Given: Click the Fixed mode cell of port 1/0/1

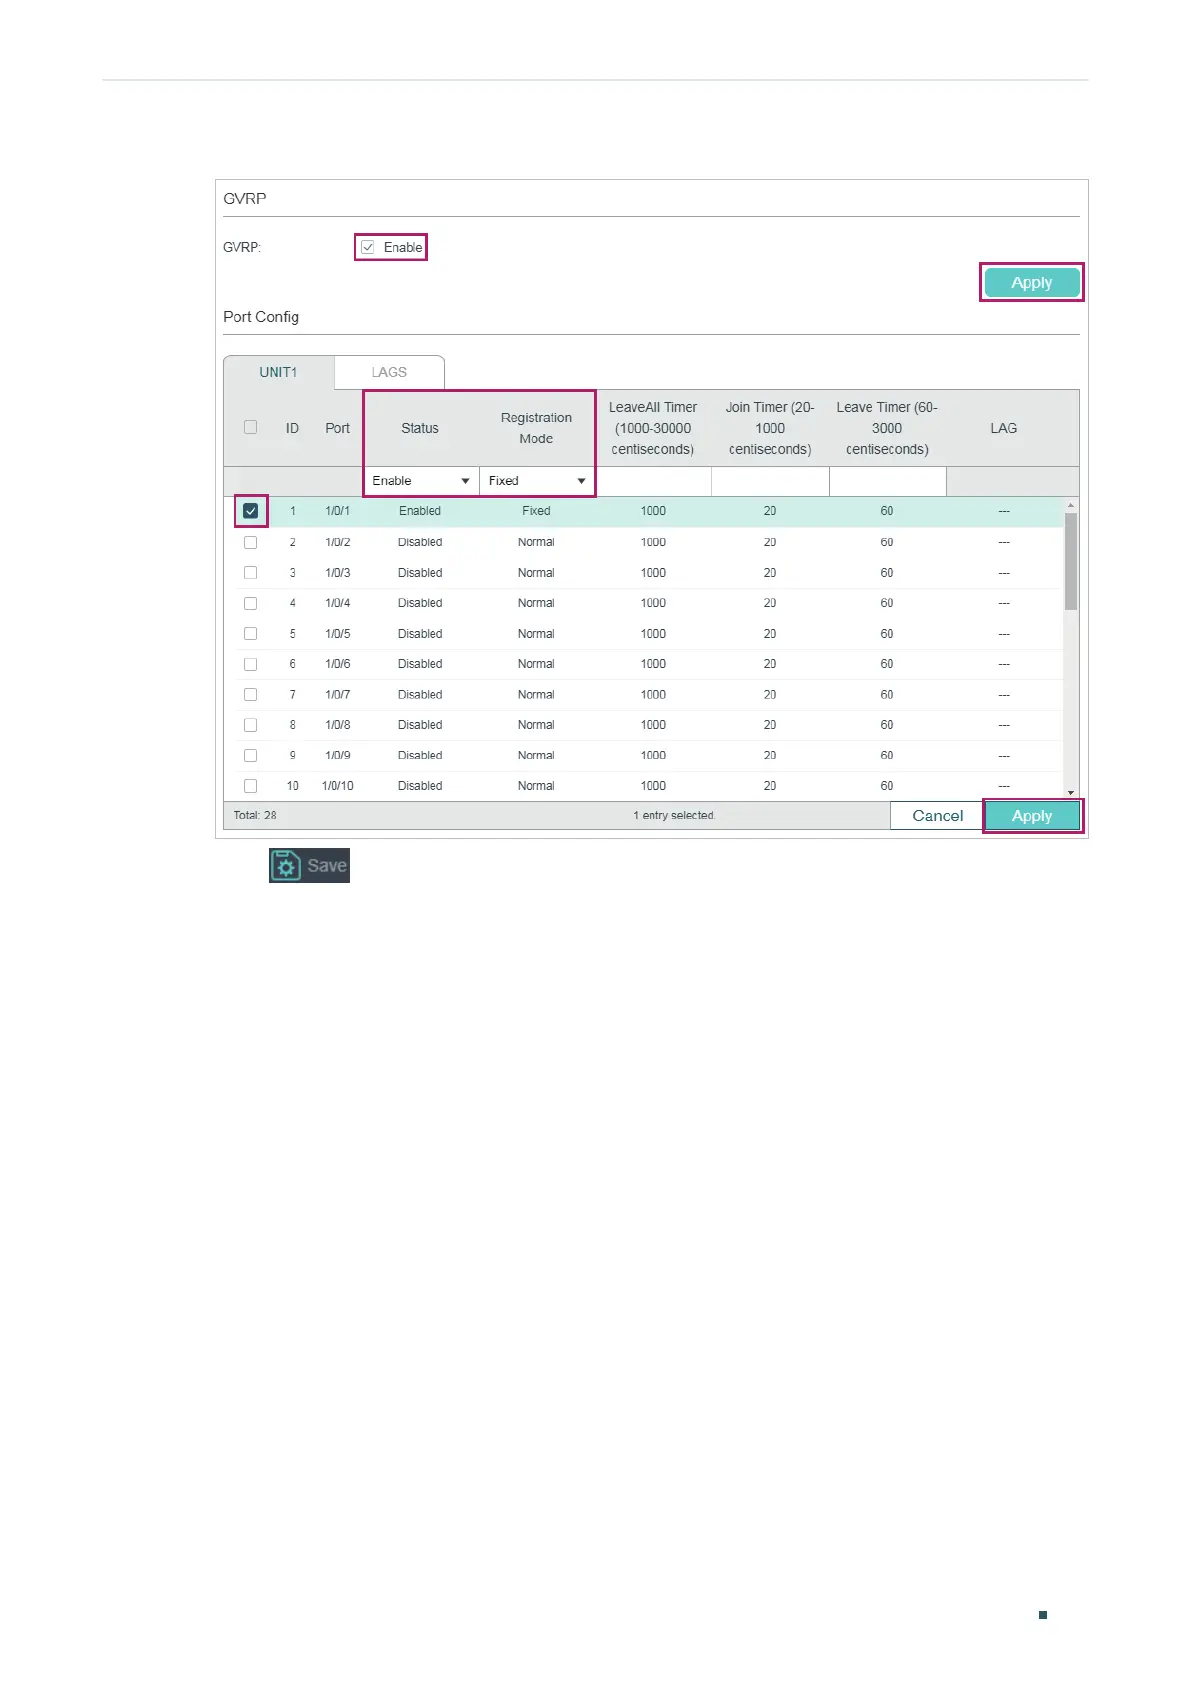Looking at the screenshot, I should pyautogui.click(x=536, y=511).
